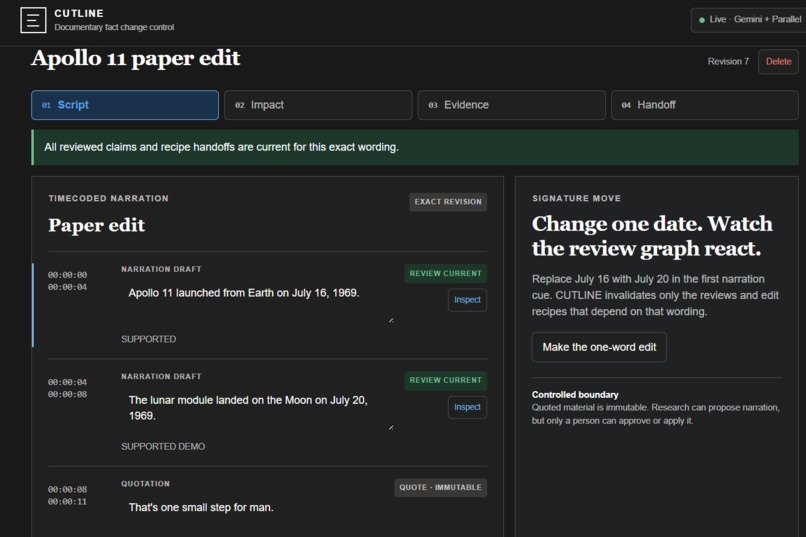Click the green all reviewed claims banner
The width and height of the screenshot is (806, 537).
pyautogui.click(x=415, y=147)
